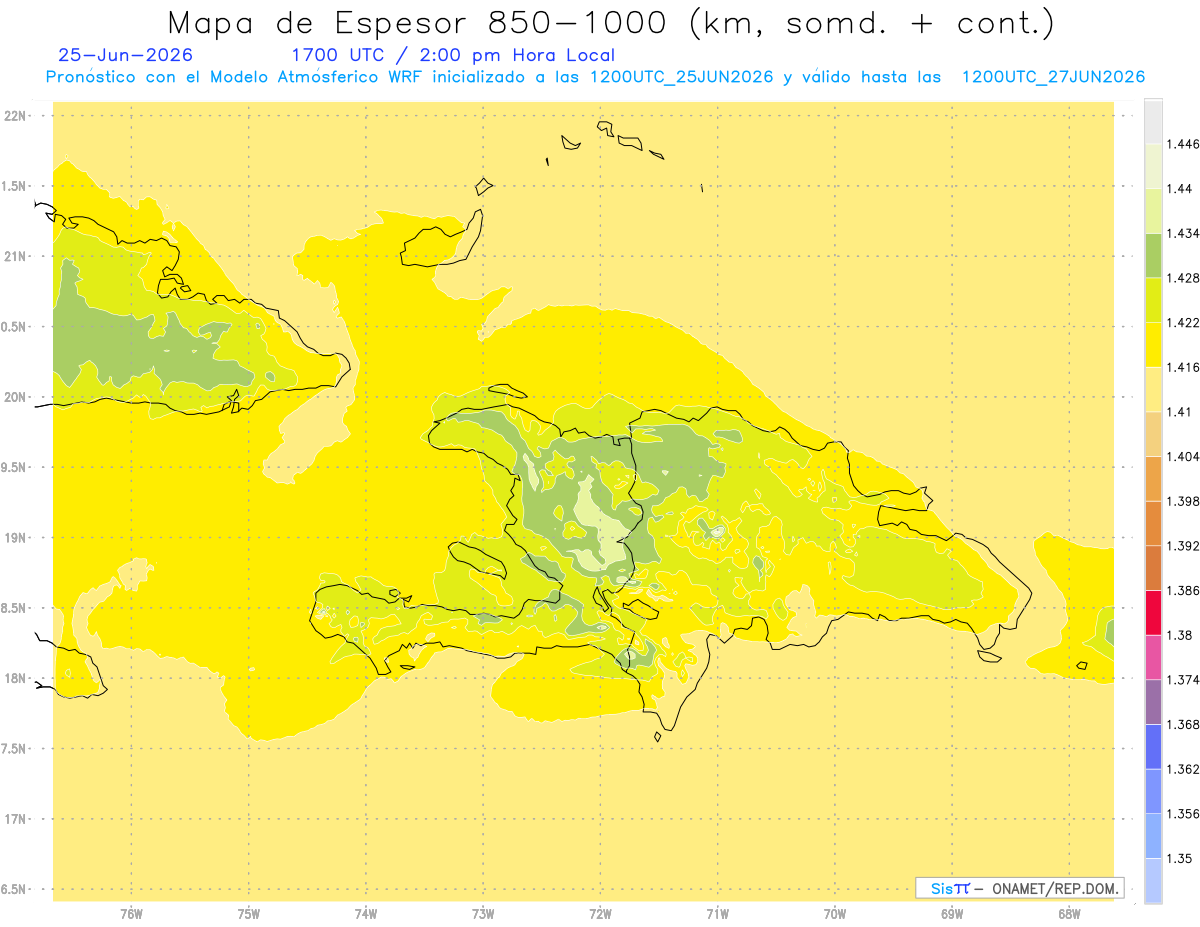
Task: Click the 18N latitude label
Action: coord(16,678)
